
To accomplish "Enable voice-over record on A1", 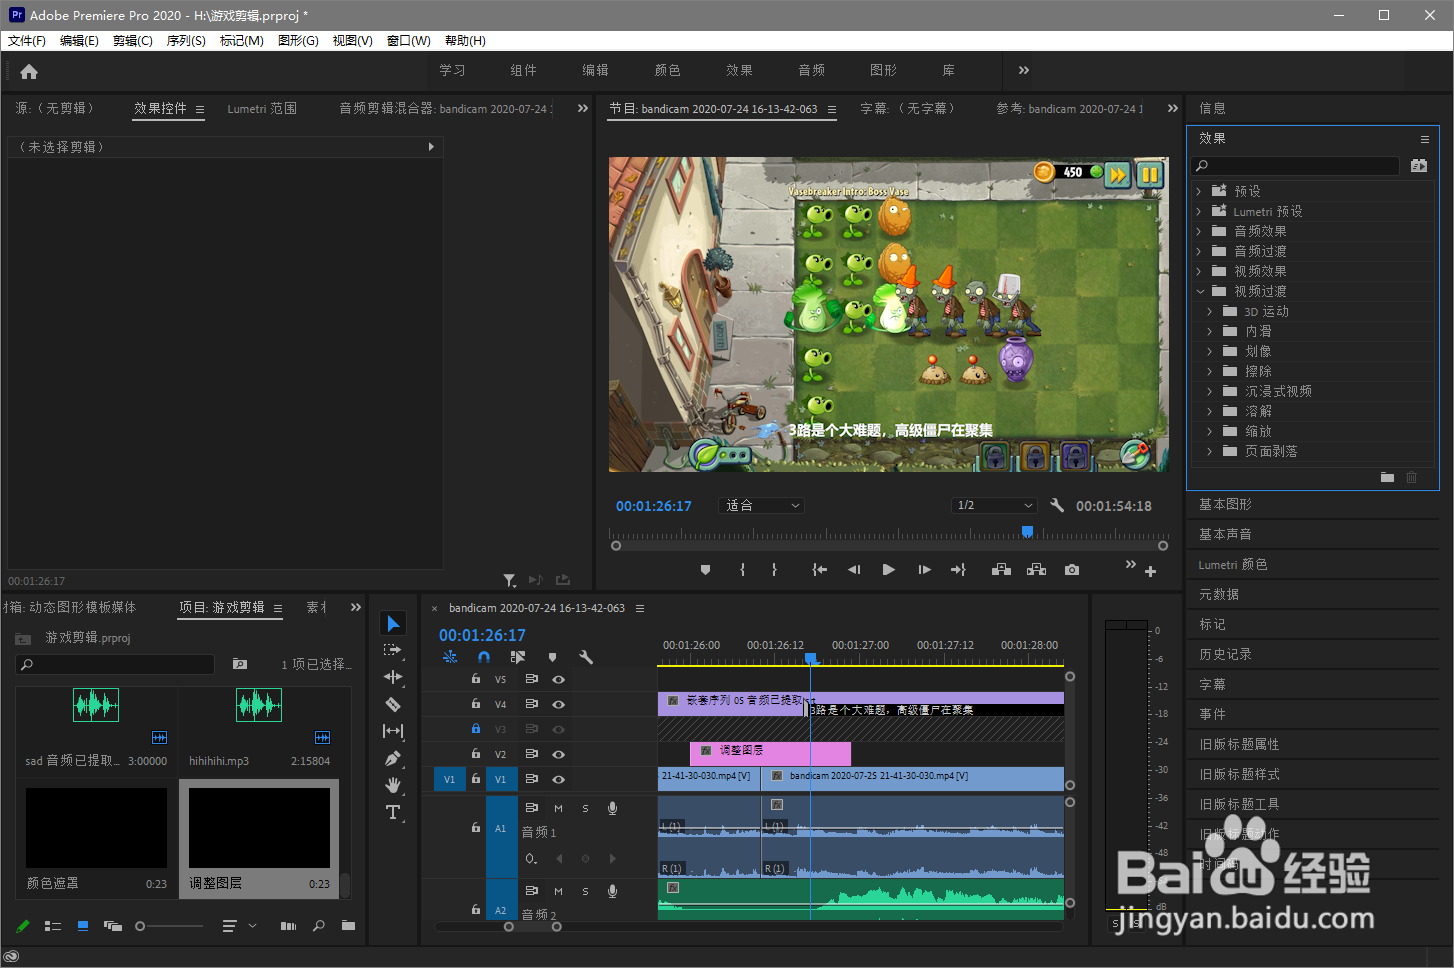I will [612, 808].
